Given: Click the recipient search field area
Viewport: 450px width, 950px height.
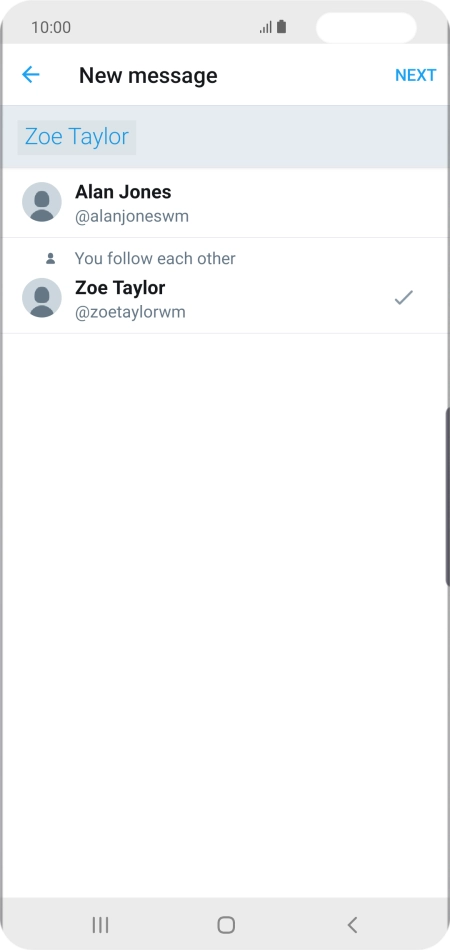Looking at the screenshot, I should [225, 137].
